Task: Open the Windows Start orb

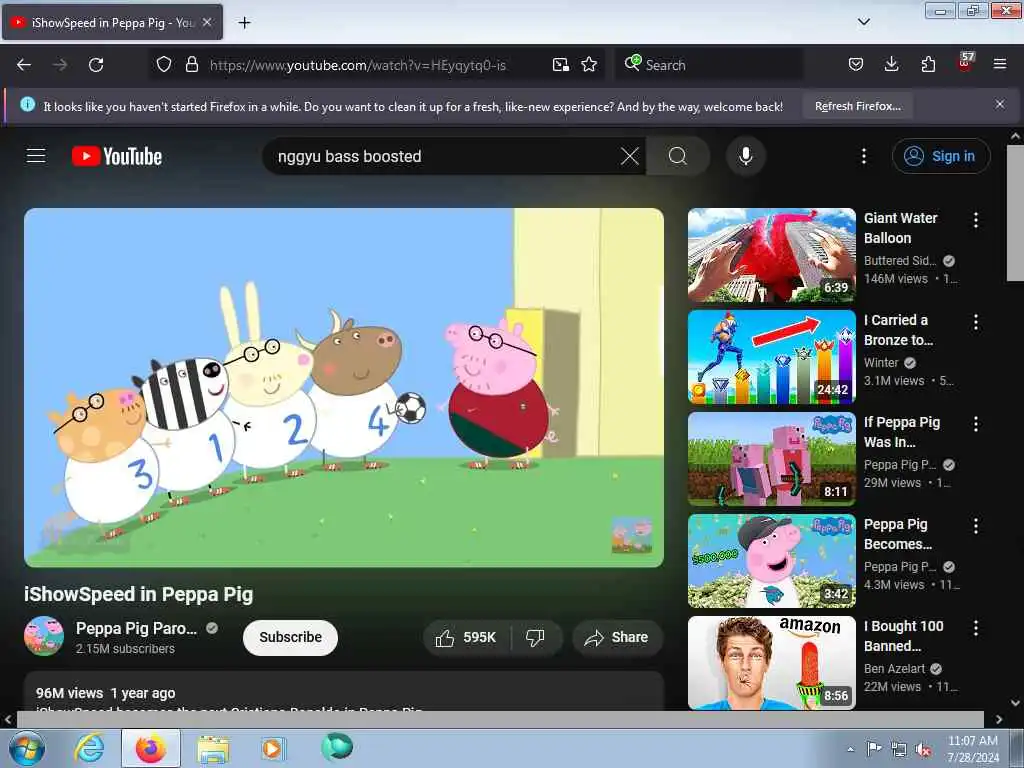Action: [x=27, y=748]
